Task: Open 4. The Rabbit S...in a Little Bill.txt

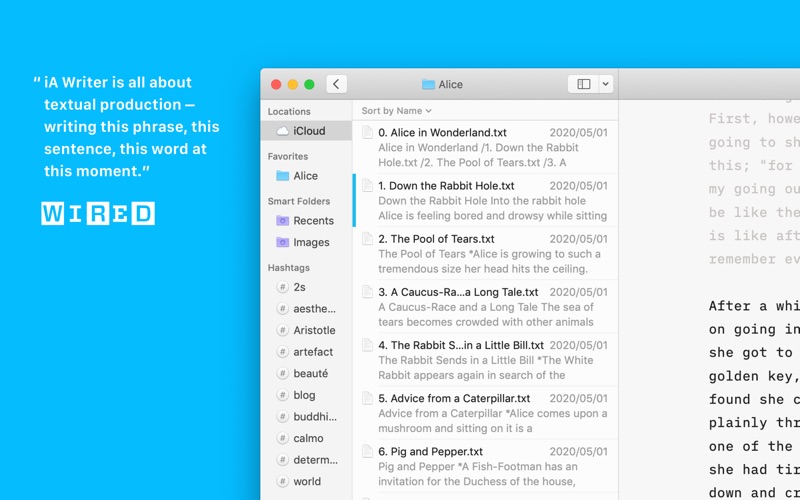Action: coord(485,360)
